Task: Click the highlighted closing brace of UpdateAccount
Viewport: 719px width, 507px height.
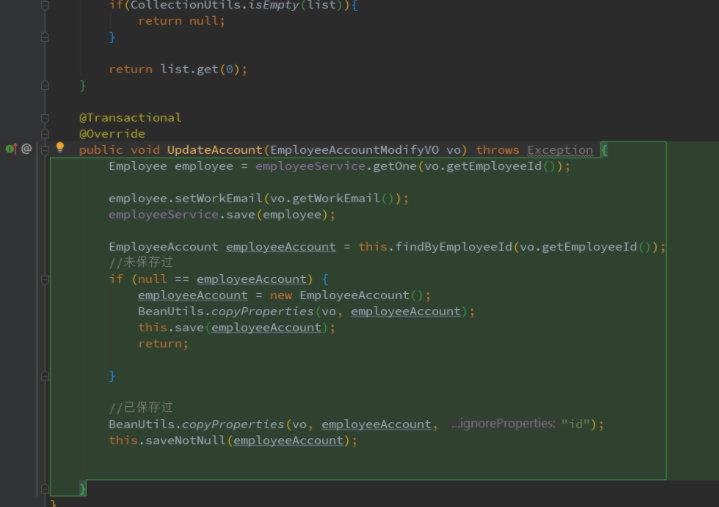Action: point(83,489)
